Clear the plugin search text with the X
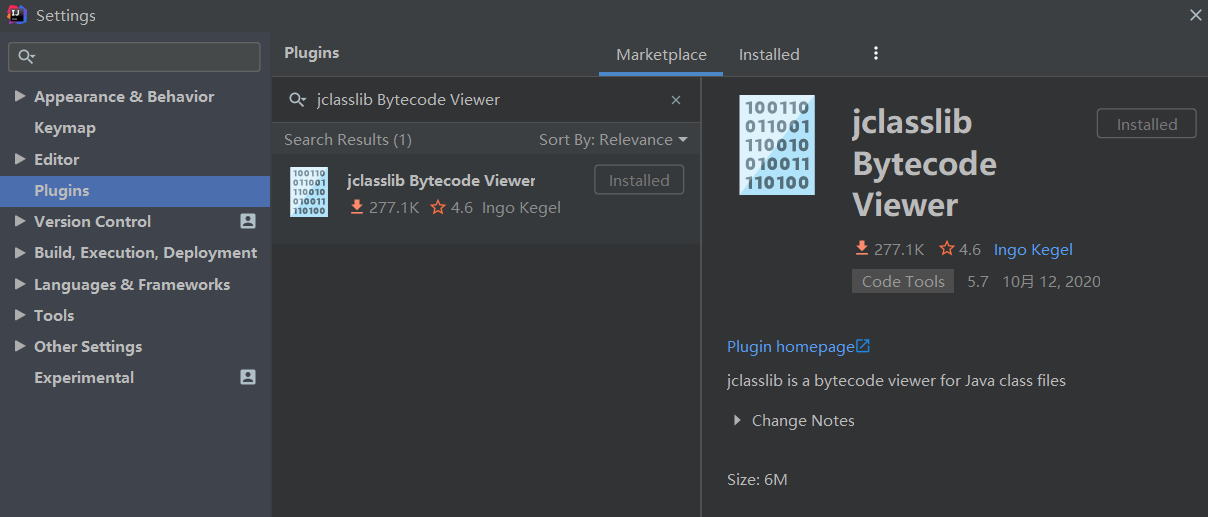Image resolution: width=1208 pixels, height=517 pixels. pyautogui.click(x=676, y=100)
